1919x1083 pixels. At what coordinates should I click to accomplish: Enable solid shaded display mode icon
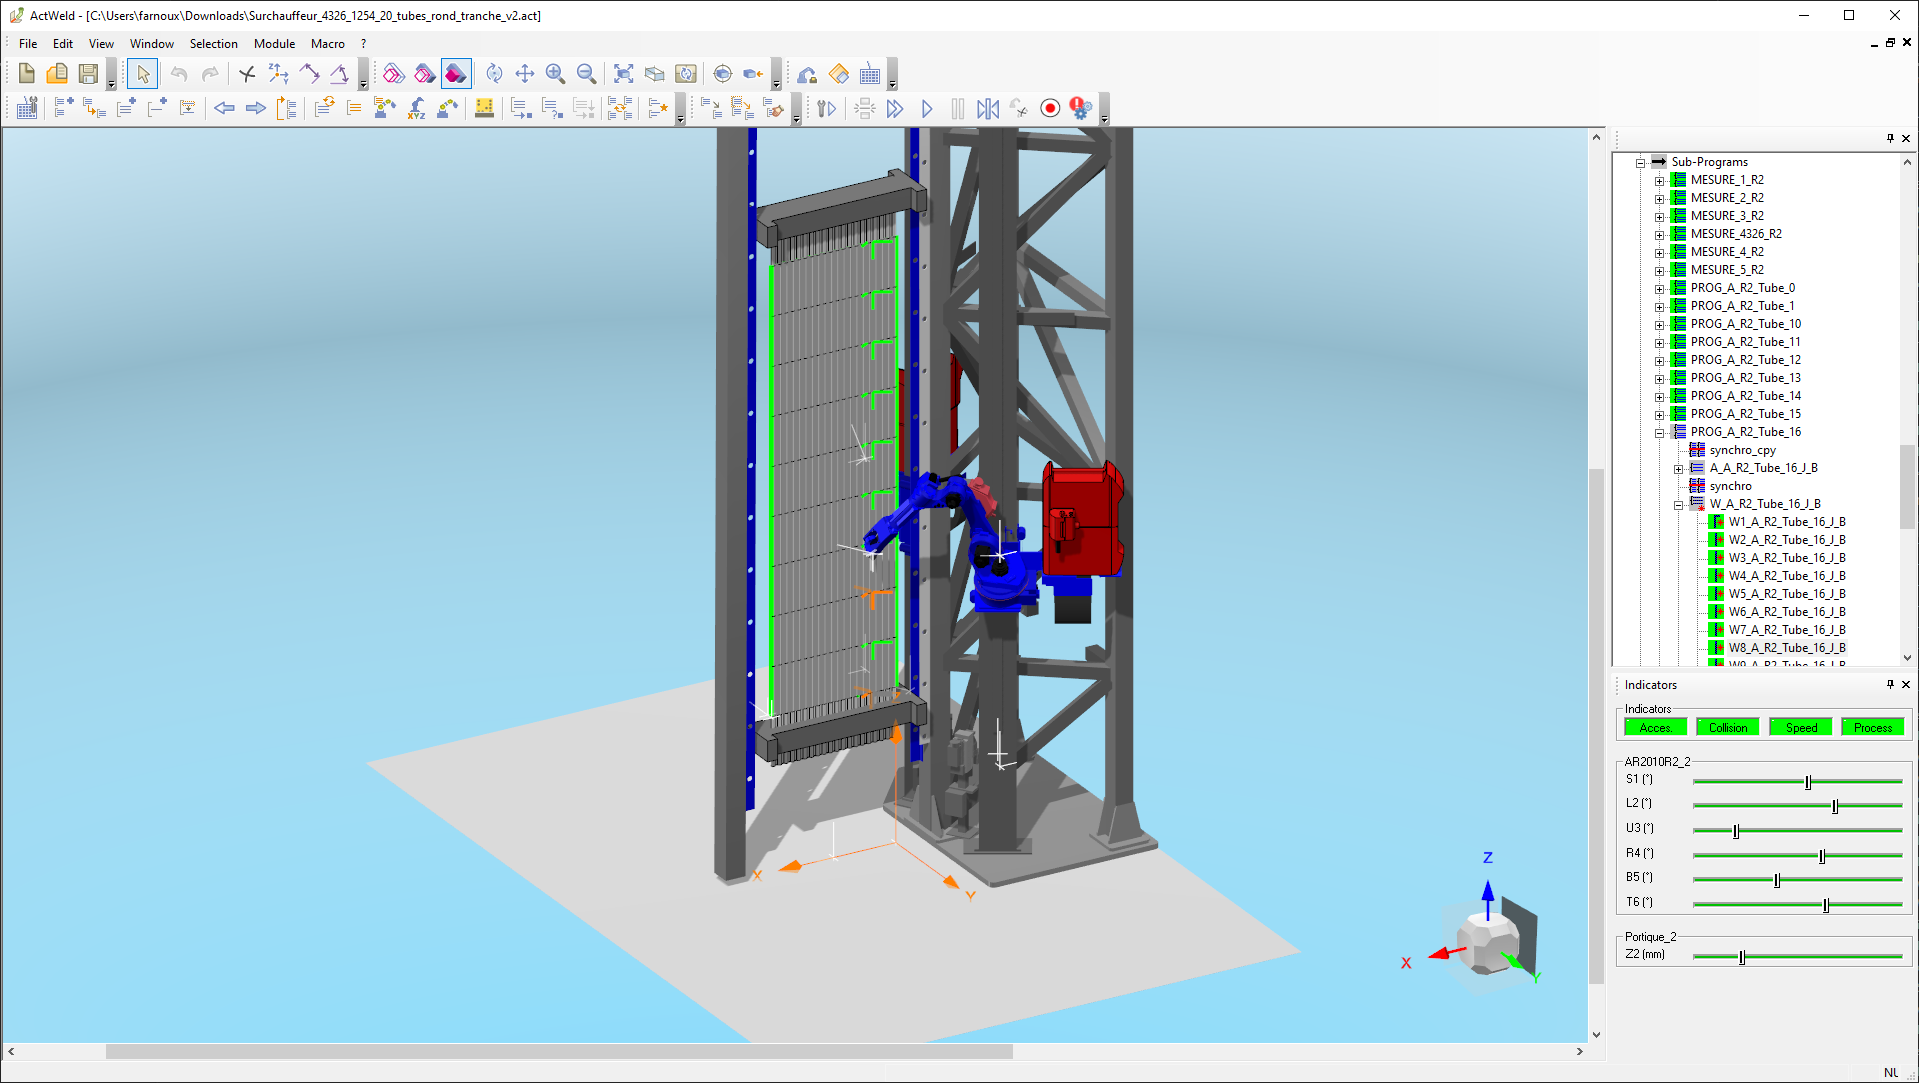[x=456, y=74]
